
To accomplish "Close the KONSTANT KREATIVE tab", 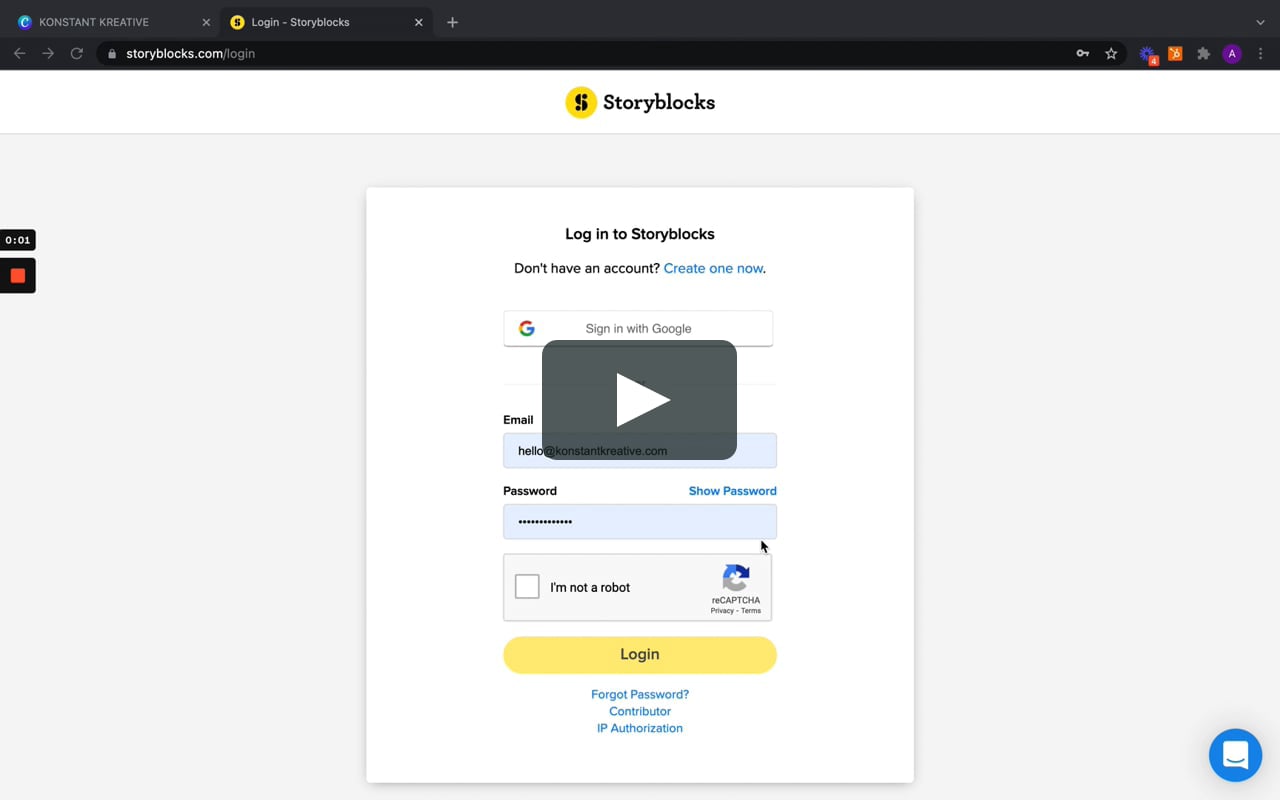I will pyautogui.click(x=206, y=22).
